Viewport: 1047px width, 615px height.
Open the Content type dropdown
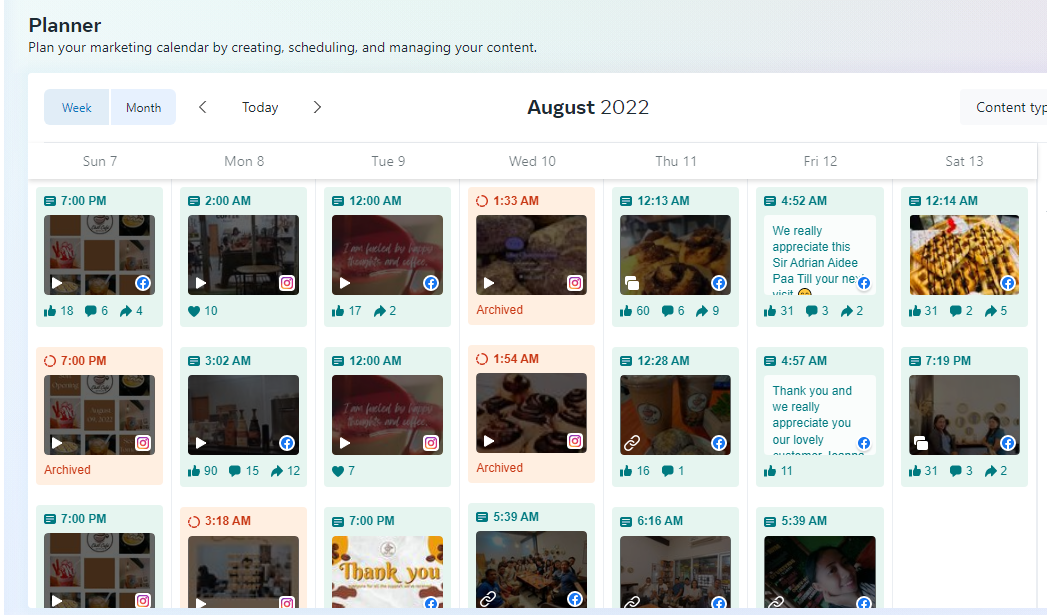tap(1004, 108)
